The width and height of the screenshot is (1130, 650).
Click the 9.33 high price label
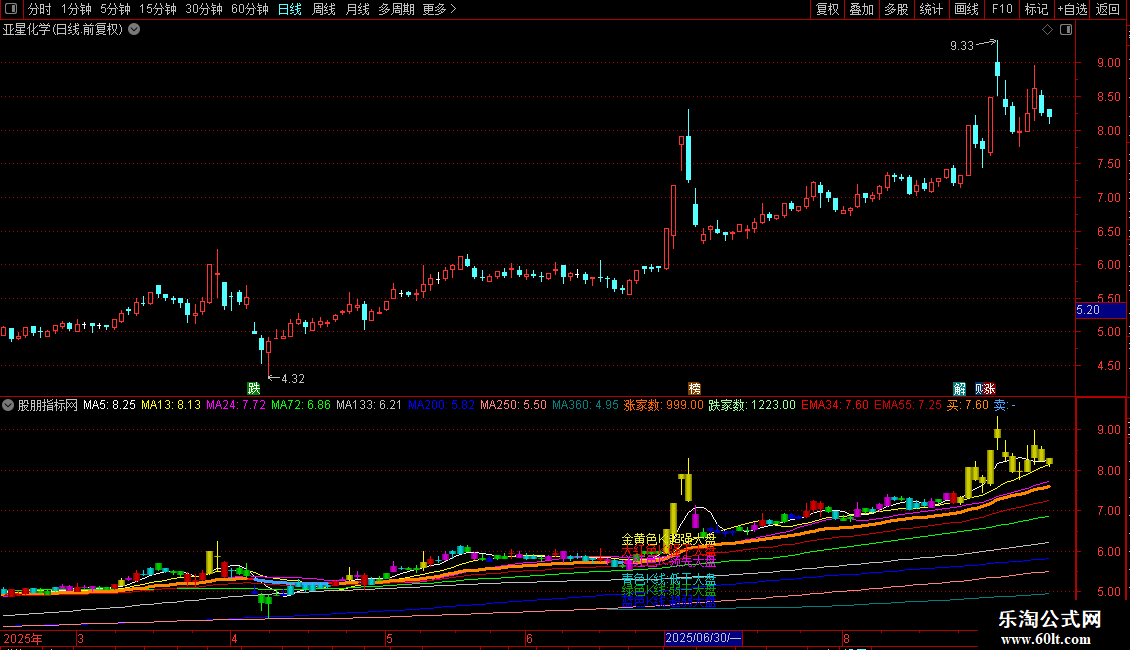pos(961,46)
